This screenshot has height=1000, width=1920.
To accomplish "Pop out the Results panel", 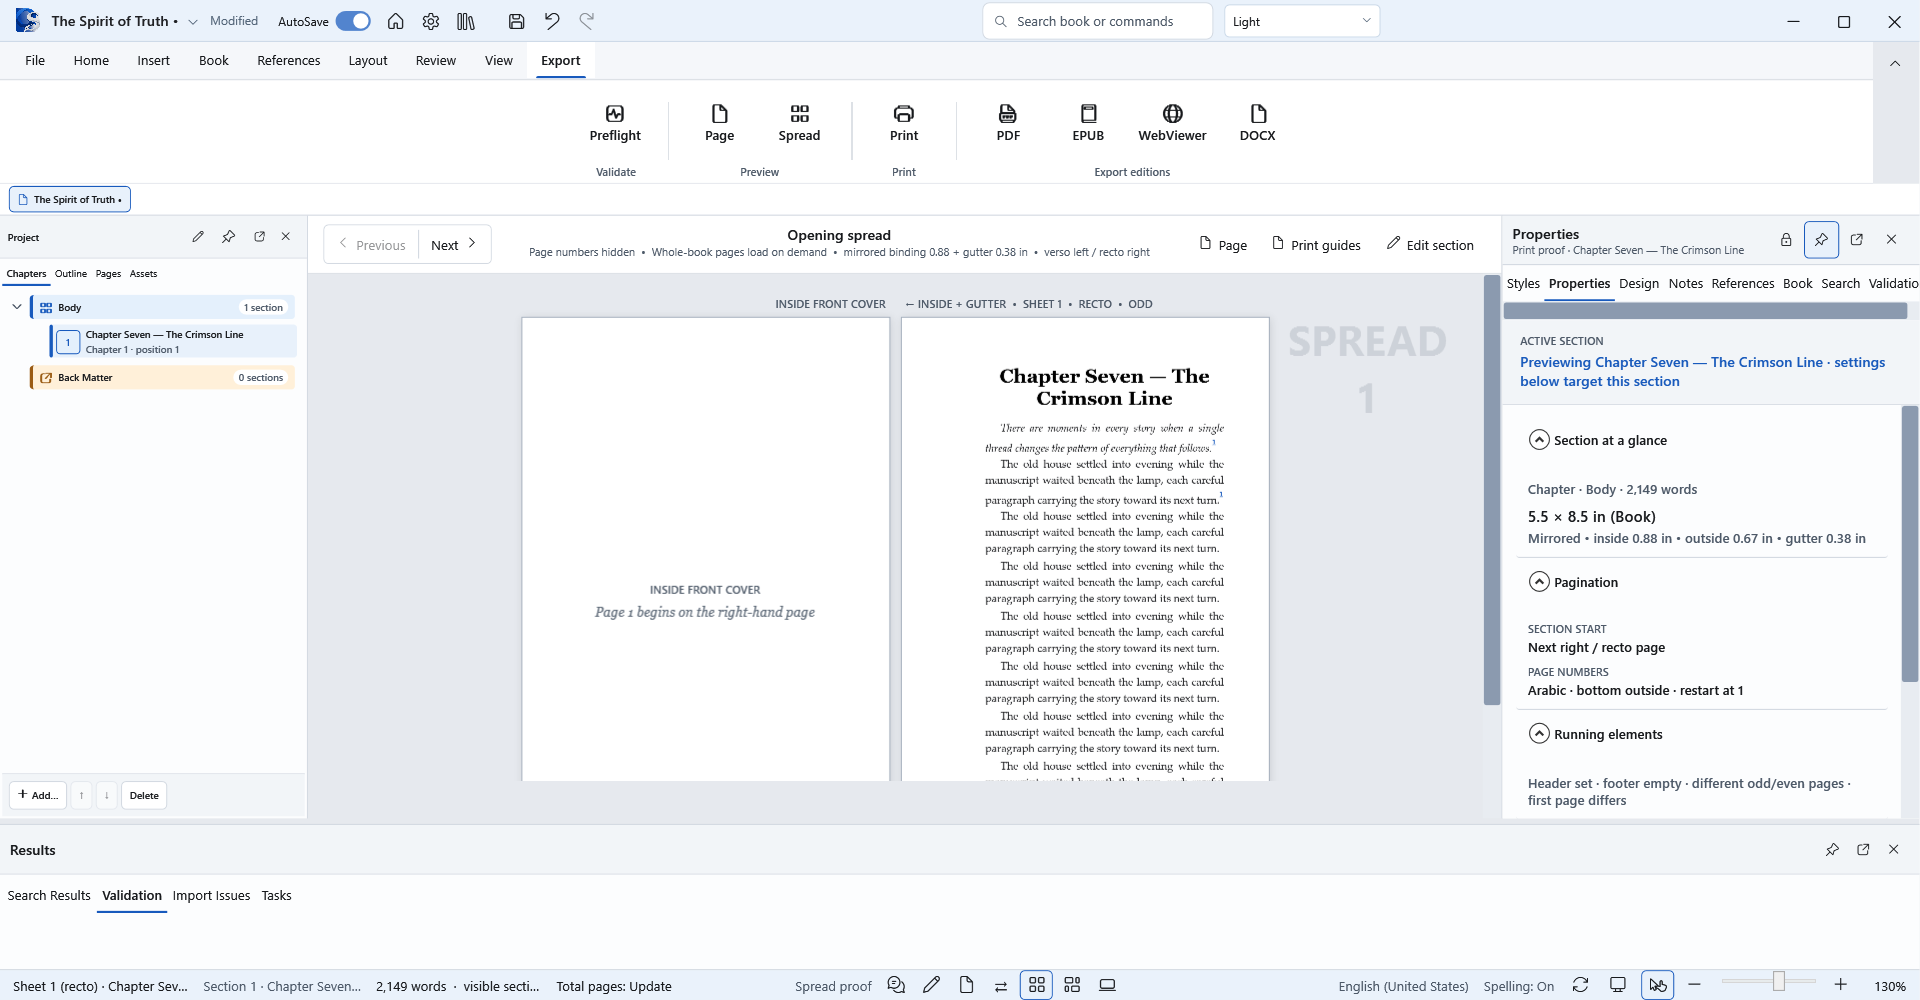I will point(1863,850).
